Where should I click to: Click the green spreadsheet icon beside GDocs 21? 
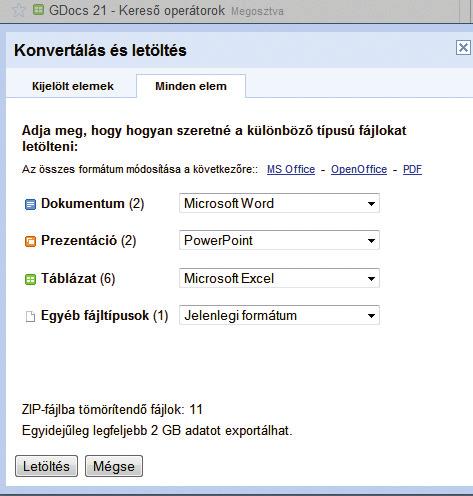point(38,10)
